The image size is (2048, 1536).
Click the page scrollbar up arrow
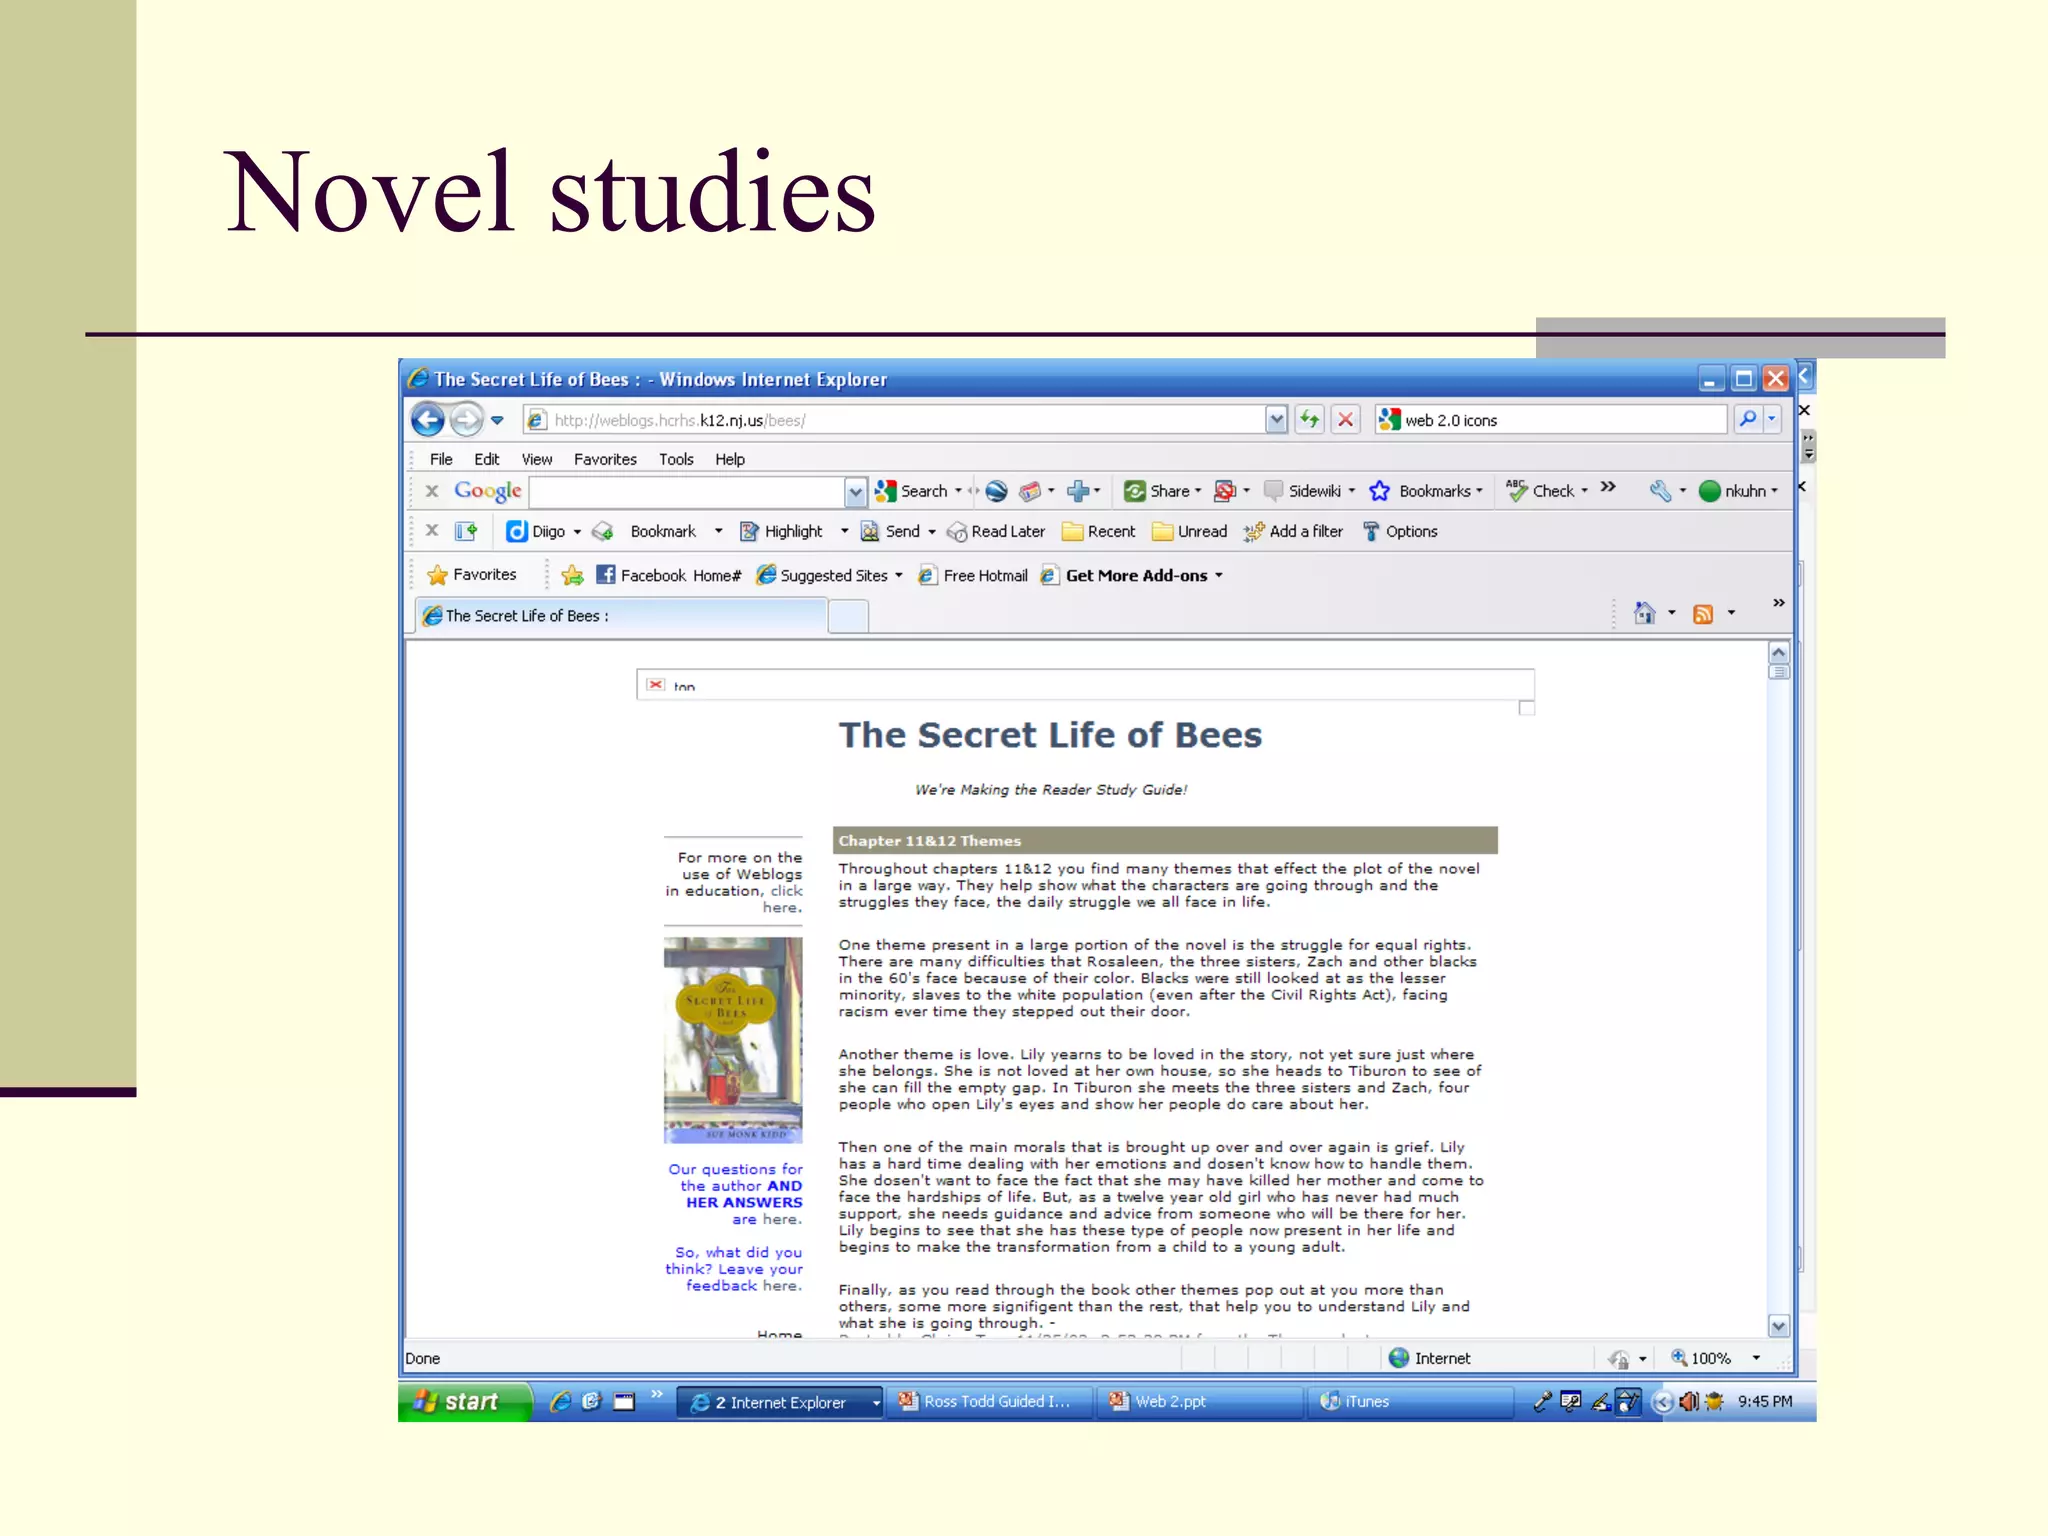1778,653
